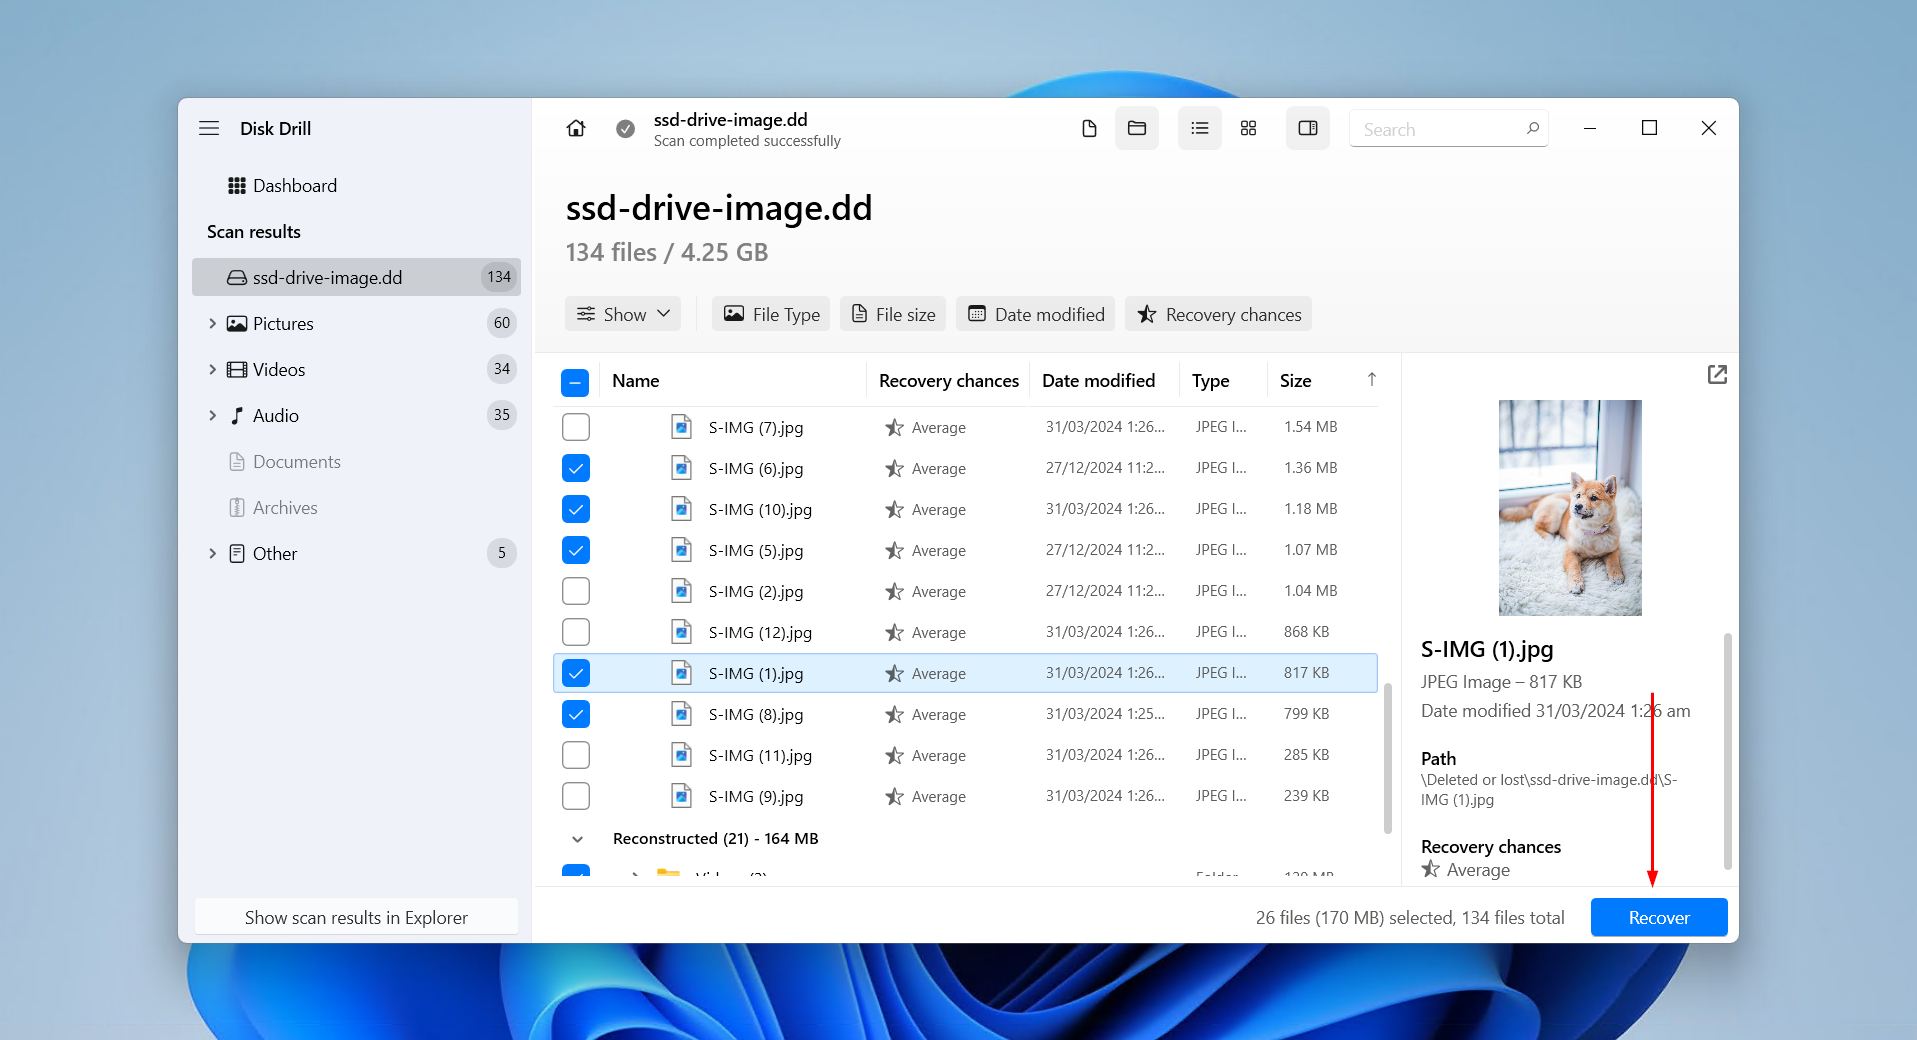Check the S-IMG (12).jpg checkbox
This screenshot has height=1040, width=1917.
click(576, 632)
